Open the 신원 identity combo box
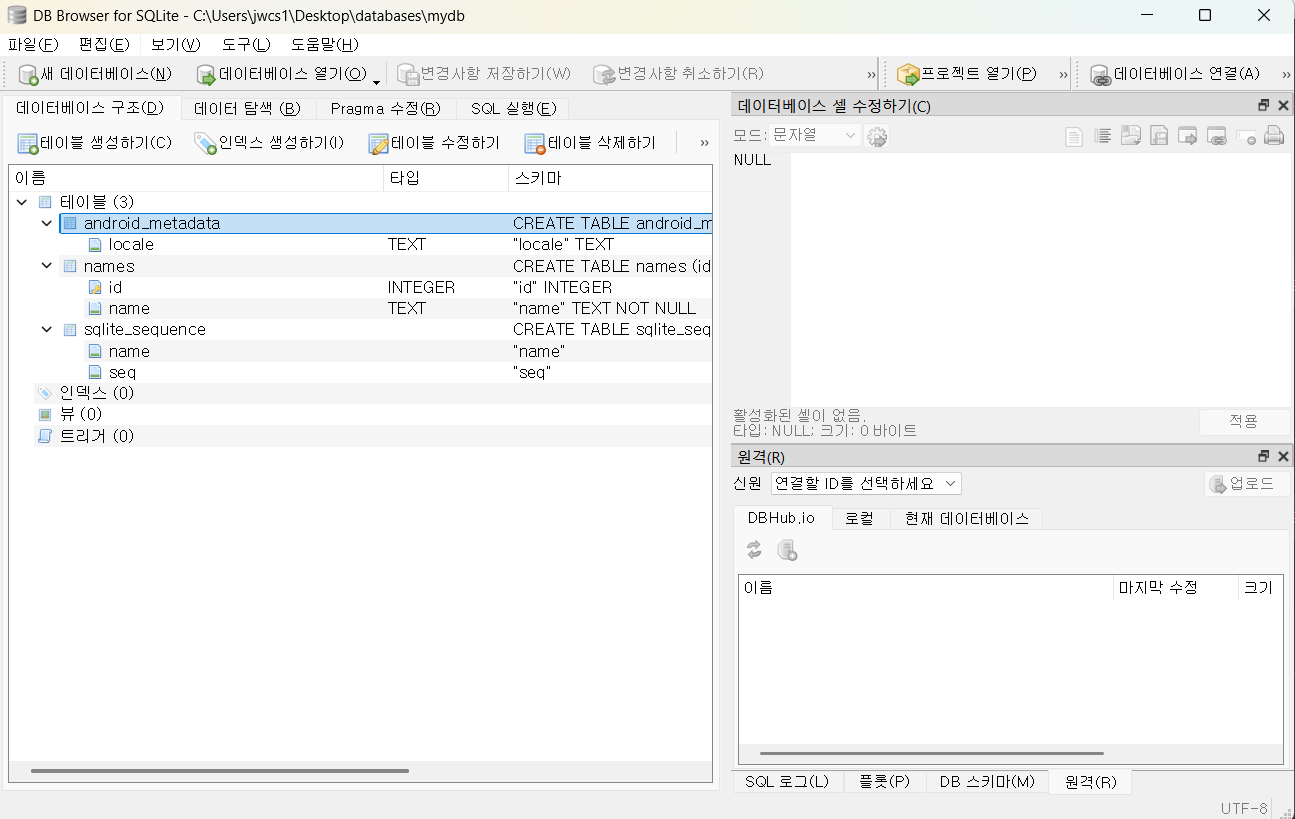 coord(866,483)
